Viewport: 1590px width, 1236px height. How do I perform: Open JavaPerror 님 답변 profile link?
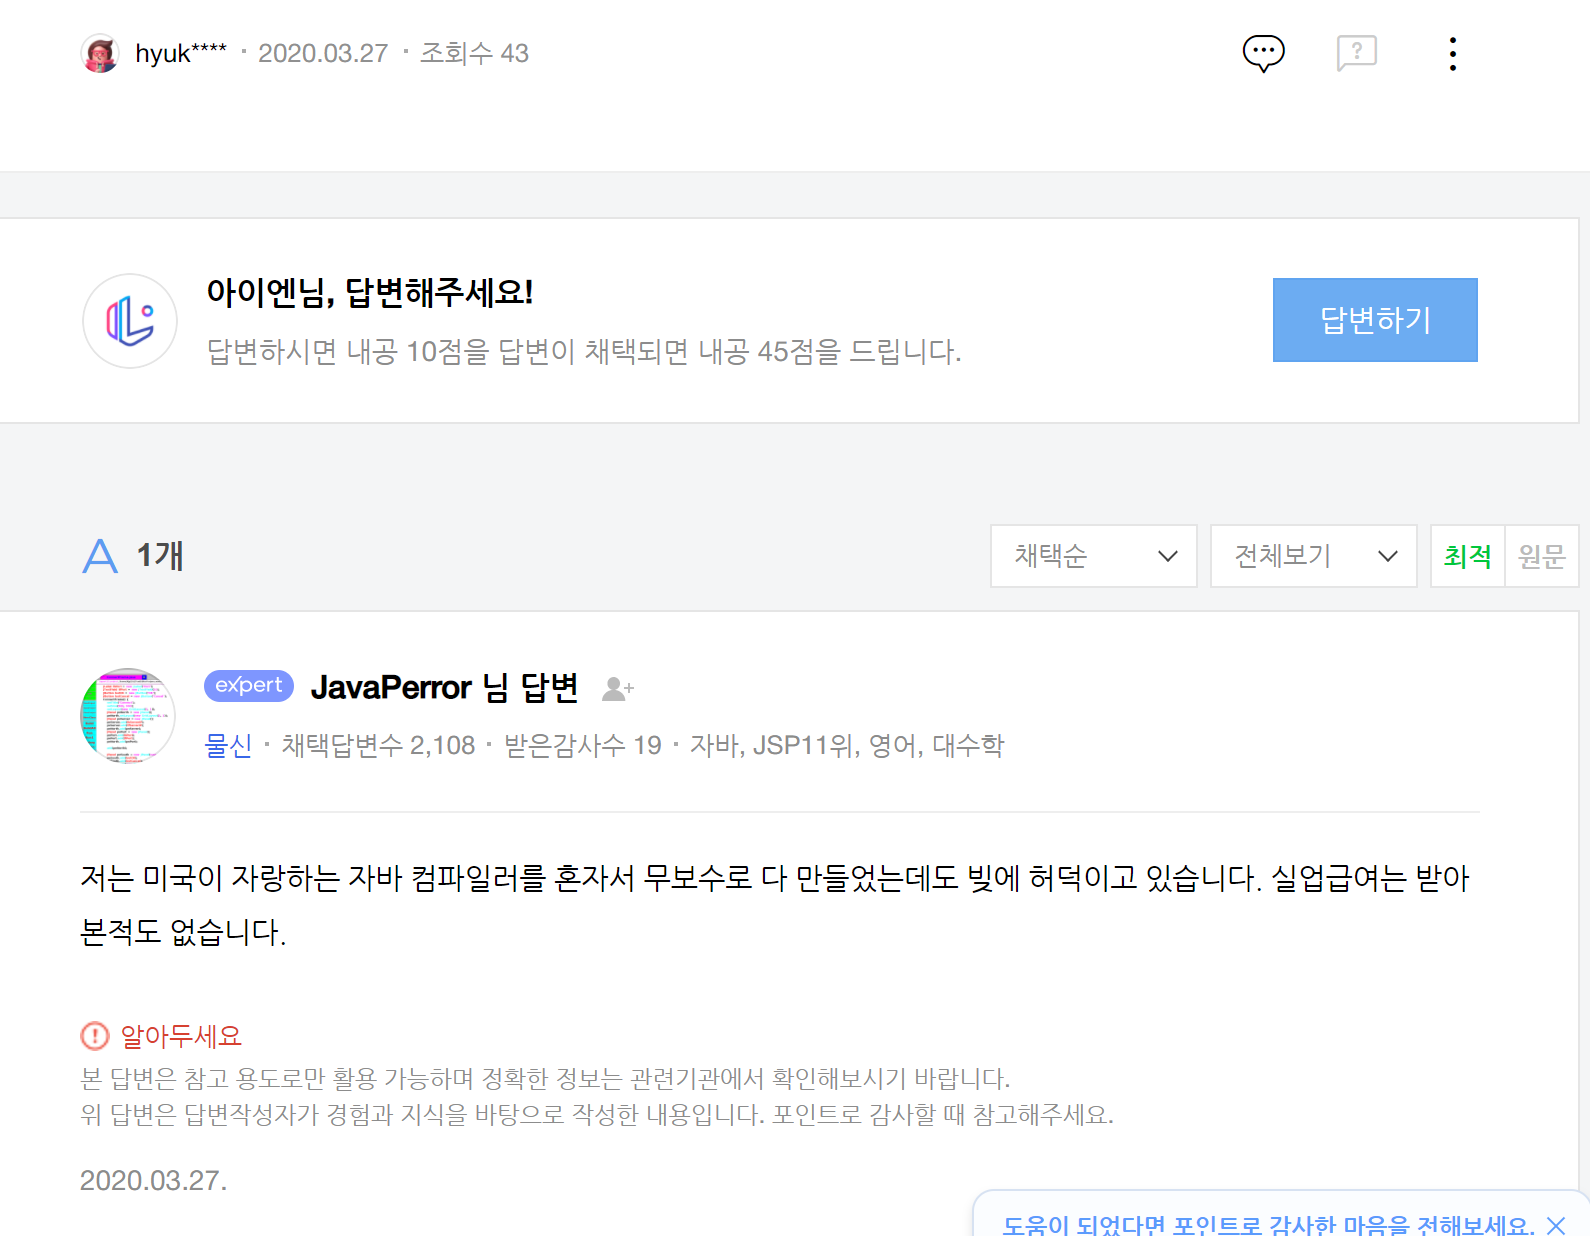444,687
